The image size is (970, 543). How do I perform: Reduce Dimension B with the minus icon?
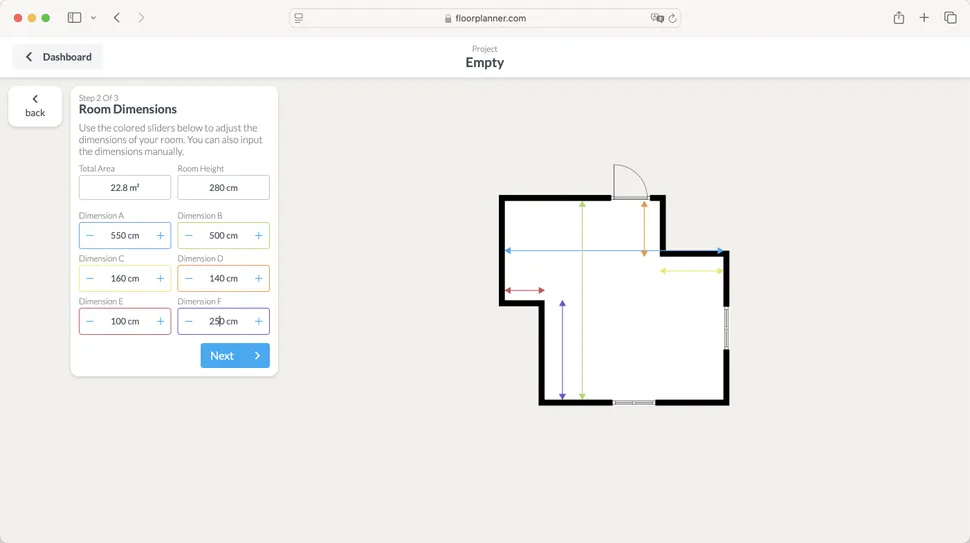[189, 236]
